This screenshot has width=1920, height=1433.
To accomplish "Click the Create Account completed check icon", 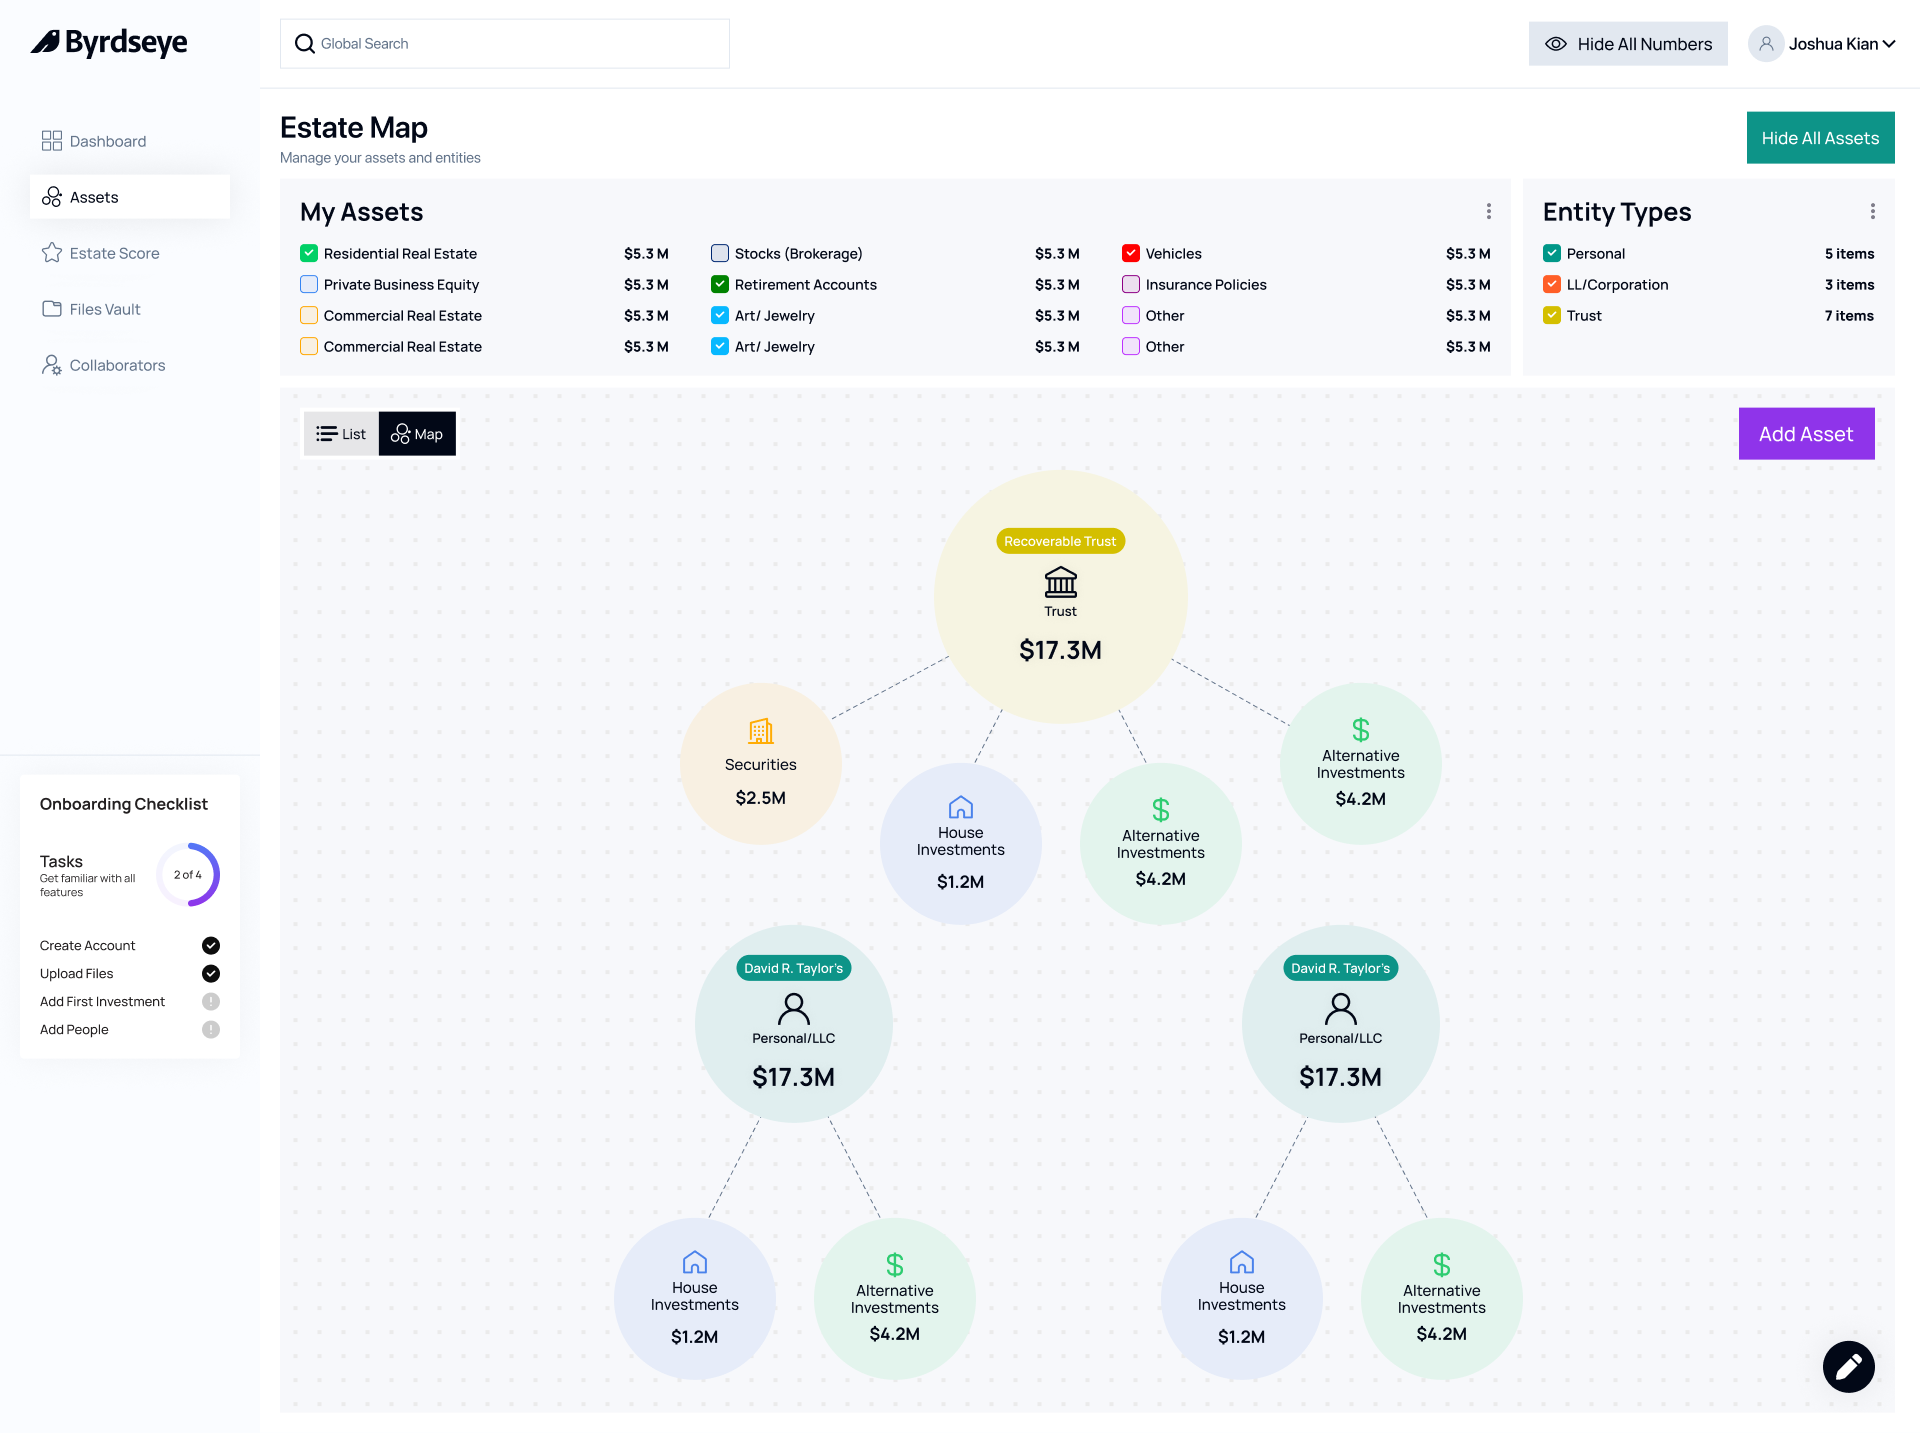I will point(211,946).
